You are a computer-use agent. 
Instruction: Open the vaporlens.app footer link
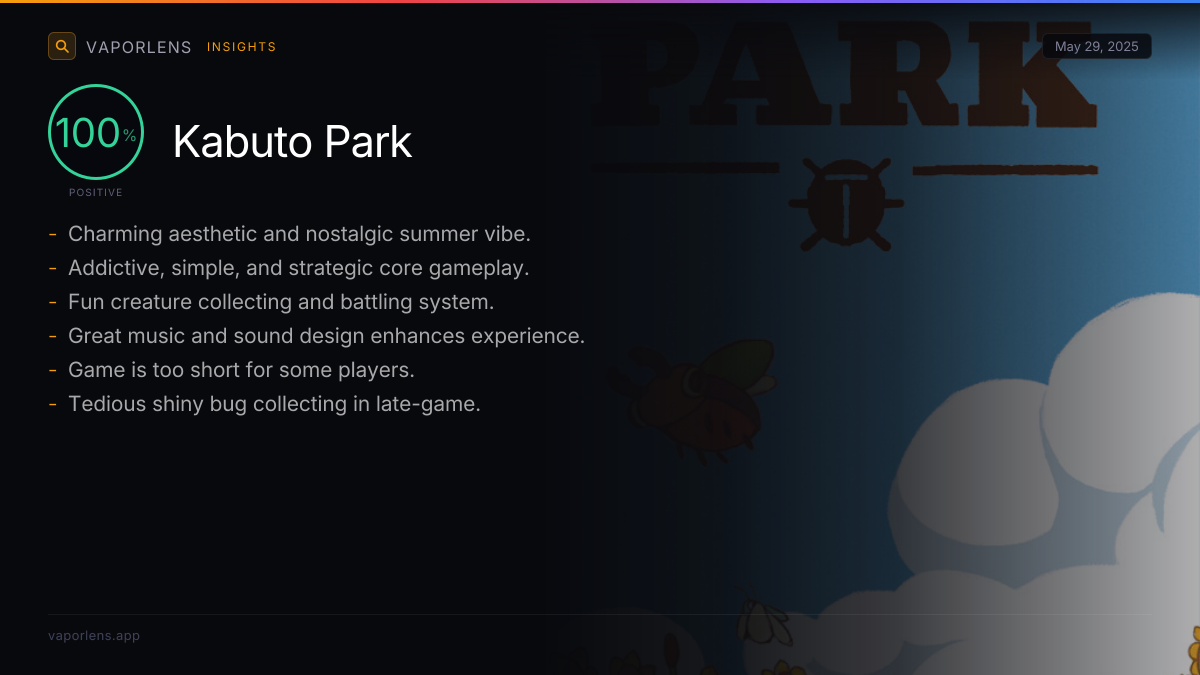tap(94, 636)
